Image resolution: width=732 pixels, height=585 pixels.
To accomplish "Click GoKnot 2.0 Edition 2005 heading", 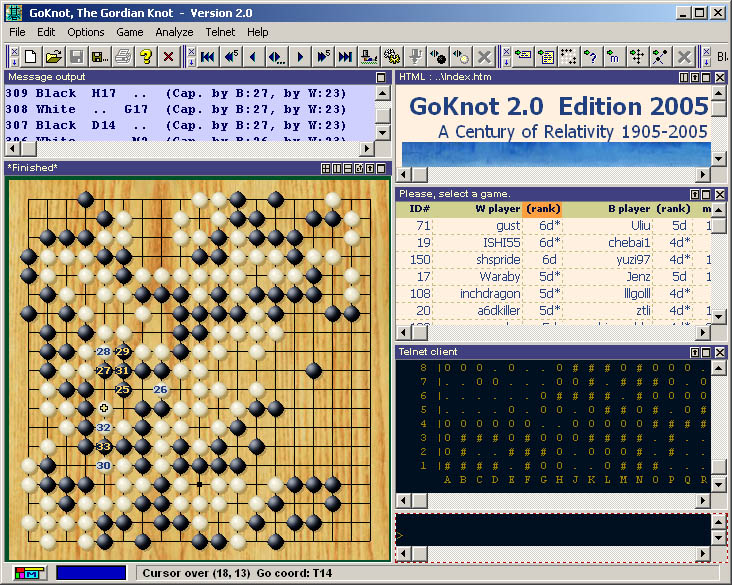I will pyautogui.click(x=559, y=107).
